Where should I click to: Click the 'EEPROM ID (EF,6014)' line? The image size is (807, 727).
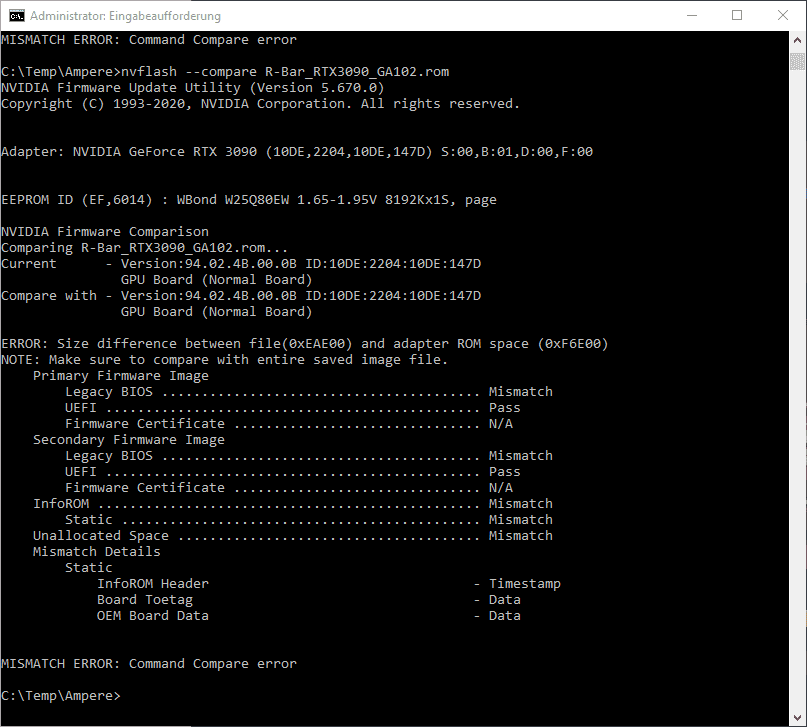point(249,200)
